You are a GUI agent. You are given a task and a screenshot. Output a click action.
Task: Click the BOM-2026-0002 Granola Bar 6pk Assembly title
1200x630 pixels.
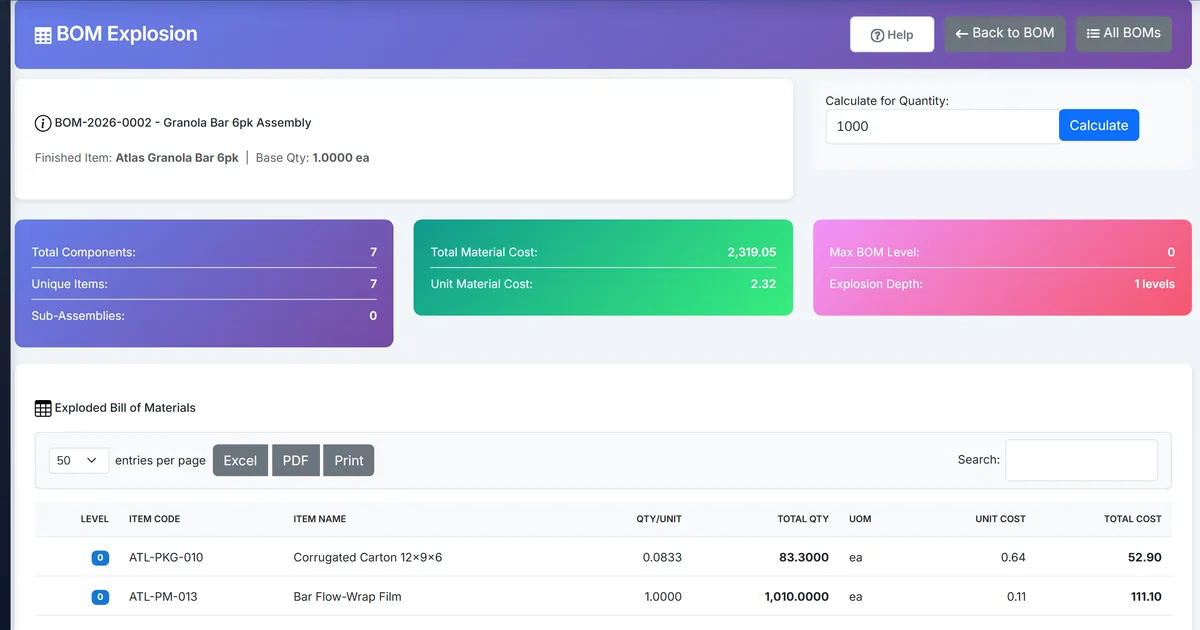[x=183, y=123]
